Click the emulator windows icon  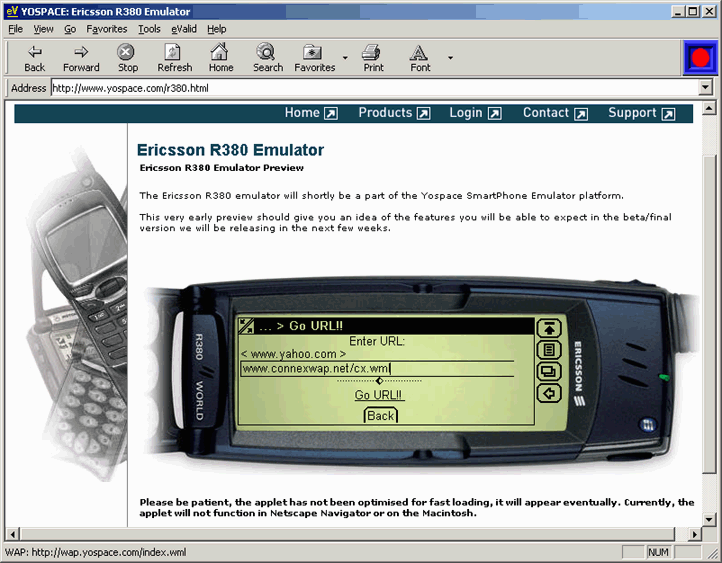point(549,371)
